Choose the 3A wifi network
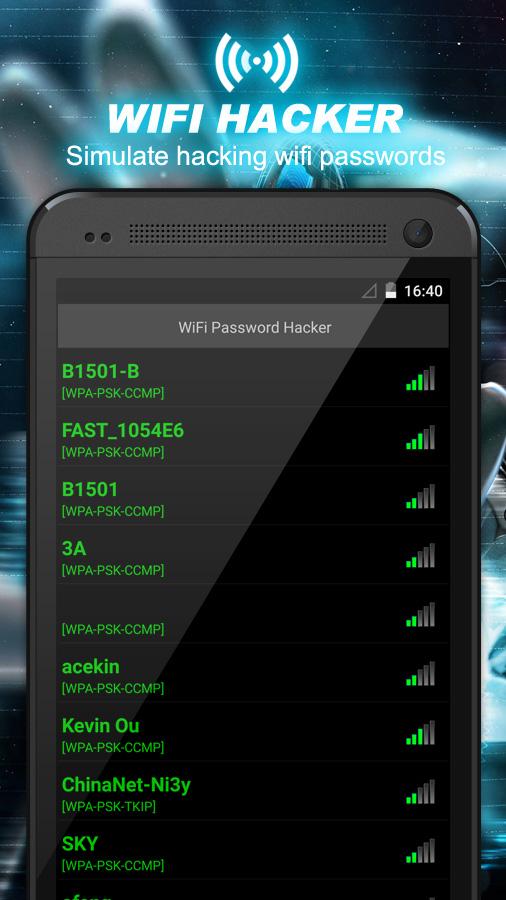This screenshot has height=900, width=506. click(252, 555)
